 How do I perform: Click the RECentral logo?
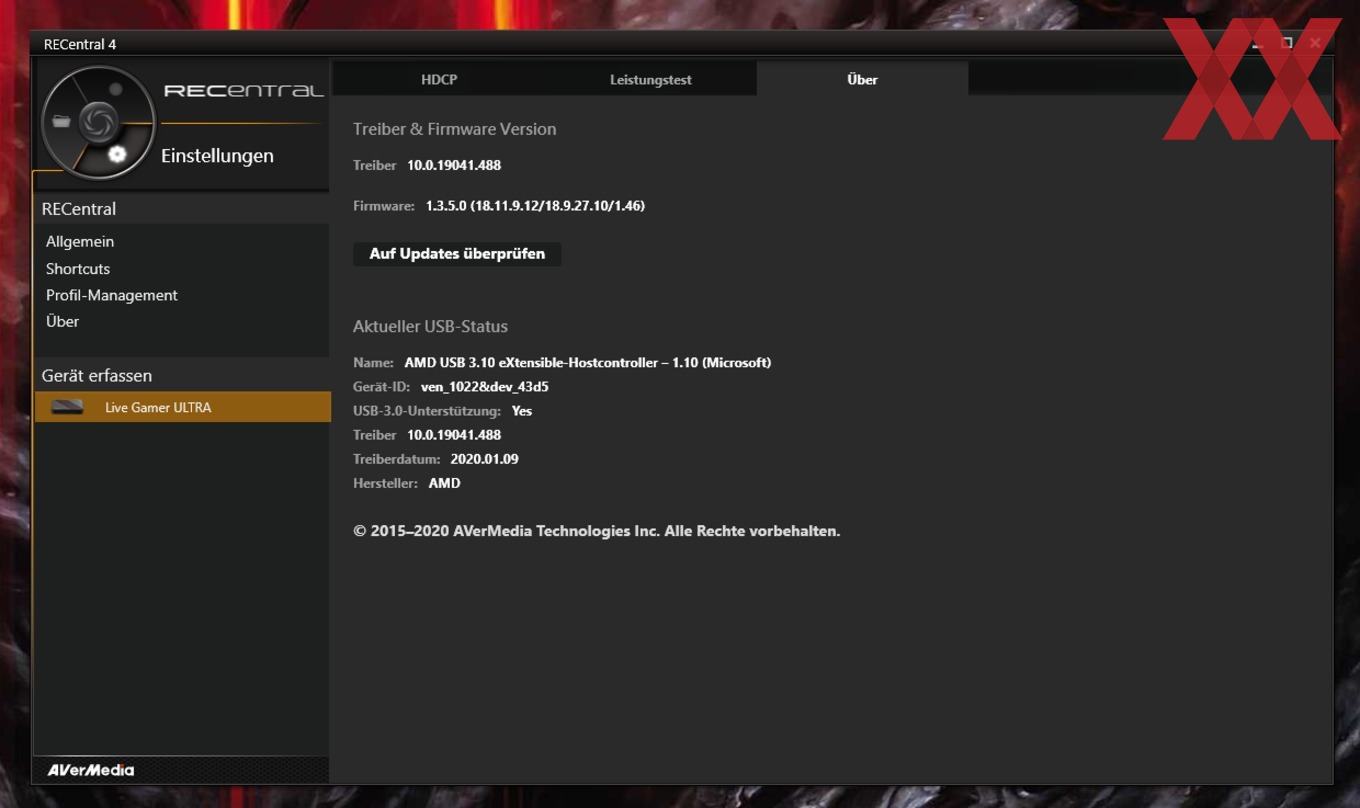pos(243,91)
